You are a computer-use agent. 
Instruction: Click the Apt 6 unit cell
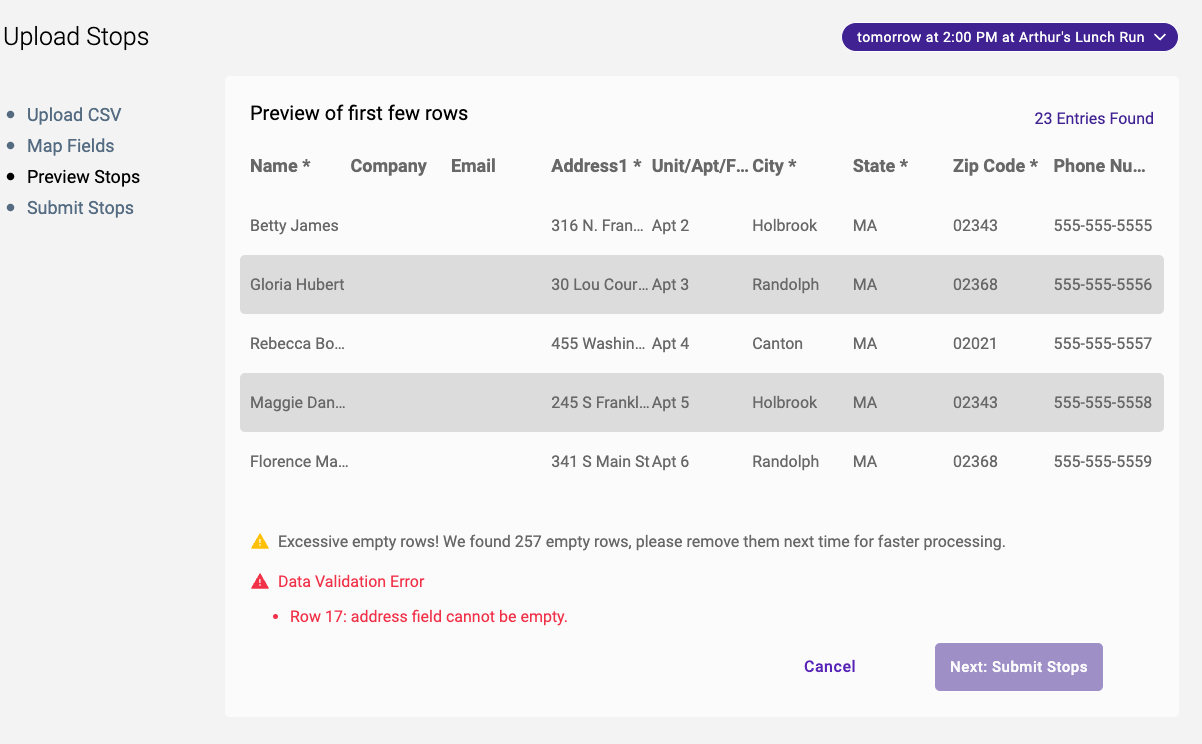[x=670, y=462]
